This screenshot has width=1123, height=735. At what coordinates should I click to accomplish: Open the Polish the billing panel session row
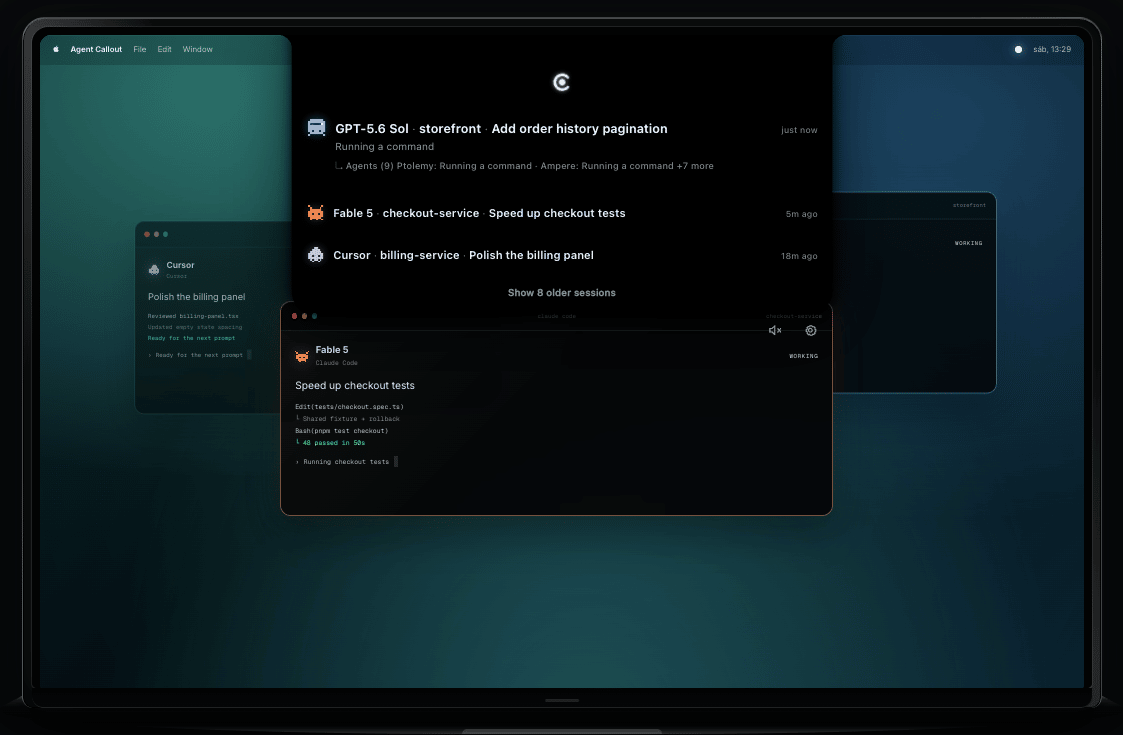click(562, 256)
